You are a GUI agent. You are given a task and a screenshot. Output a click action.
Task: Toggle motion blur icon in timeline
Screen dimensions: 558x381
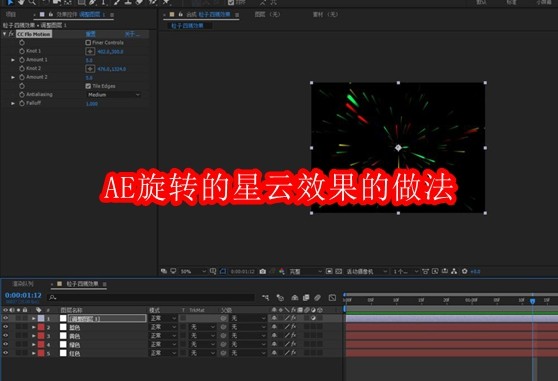[x=317, y=297]
